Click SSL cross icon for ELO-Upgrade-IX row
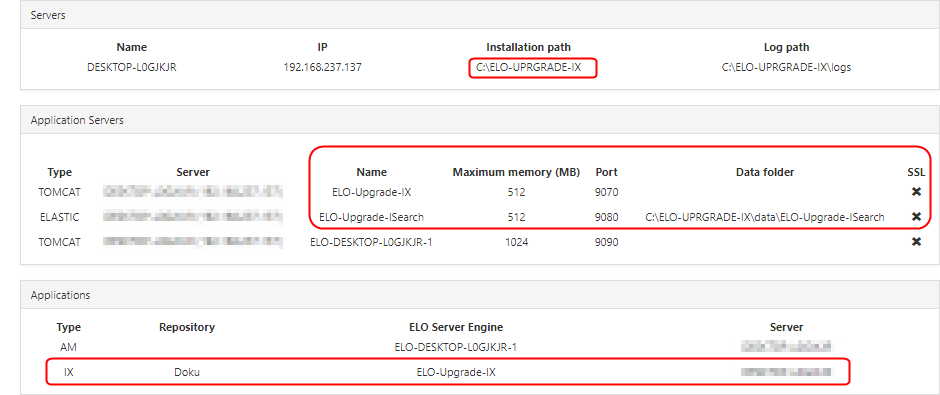 [916, 192]
